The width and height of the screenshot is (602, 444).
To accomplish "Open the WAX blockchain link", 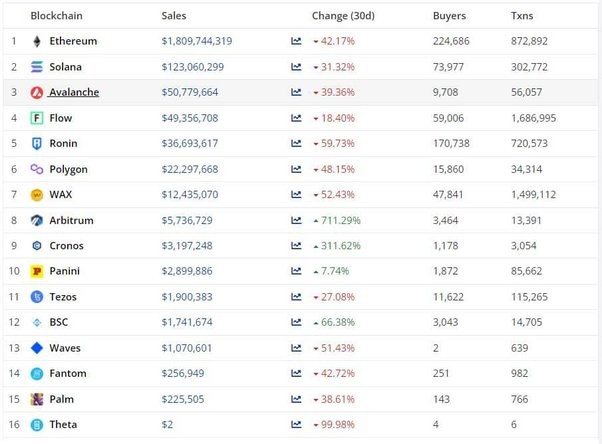I will point(61,194).
